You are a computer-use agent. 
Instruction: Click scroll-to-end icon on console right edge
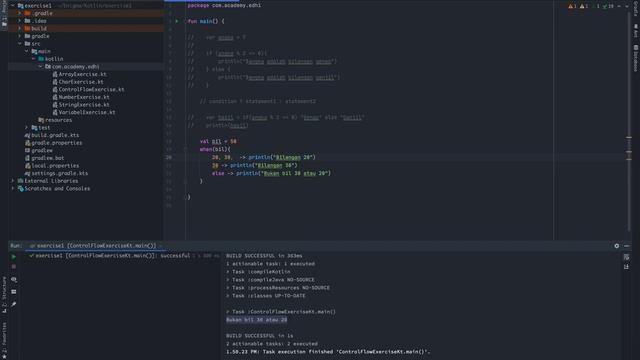(627, 267)
